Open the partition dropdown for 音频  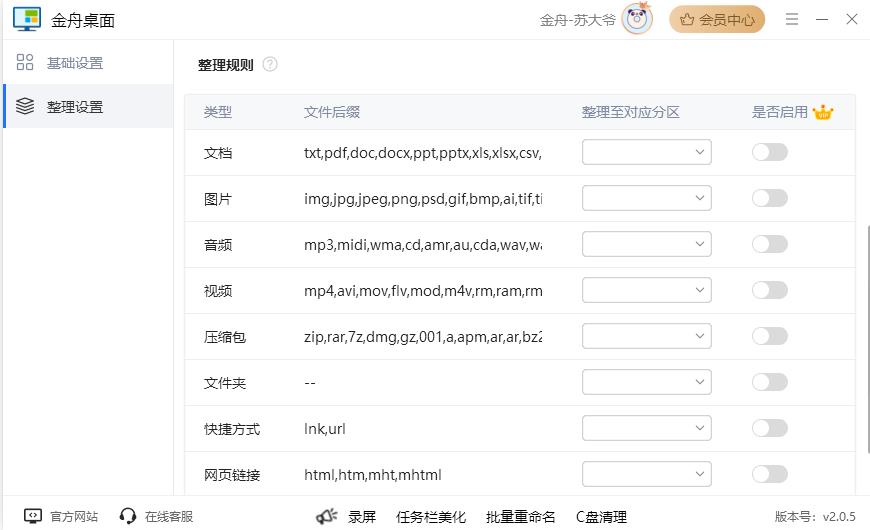(646, 244)
